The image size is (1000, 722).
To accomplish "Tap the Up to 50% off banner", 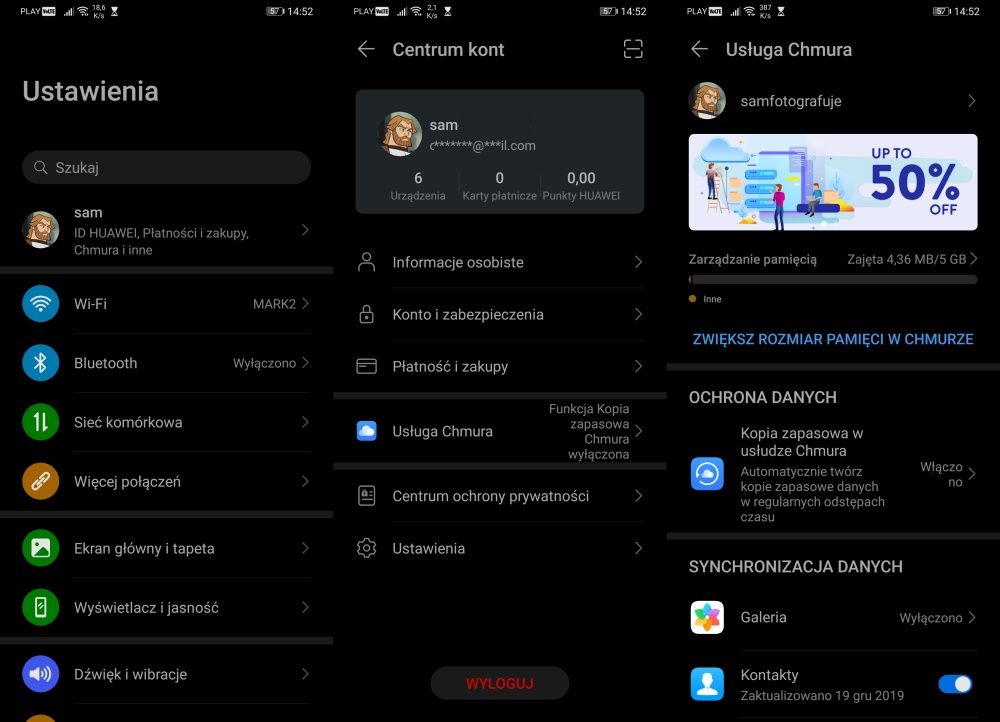I will [x=833, y=182].
